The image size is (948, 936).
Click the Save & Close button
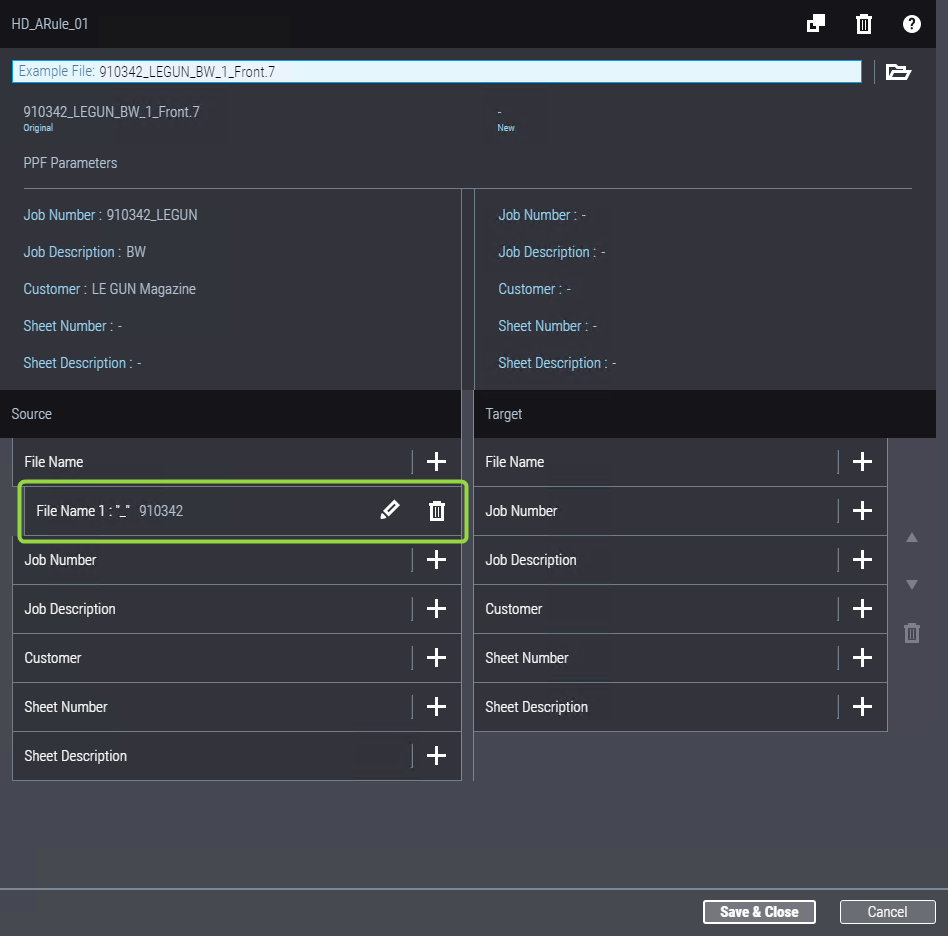[759, 912]
